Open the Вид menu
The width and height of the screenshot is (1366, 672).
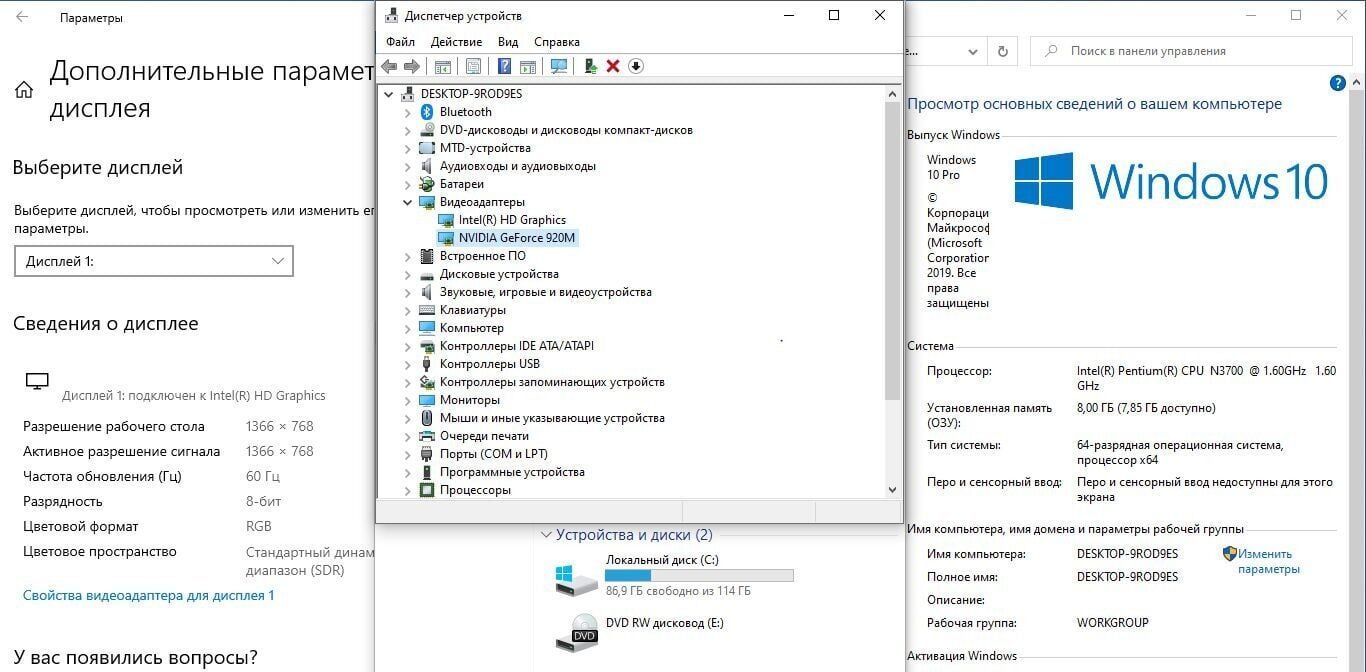pyautogui.click(x=508, y=42)
